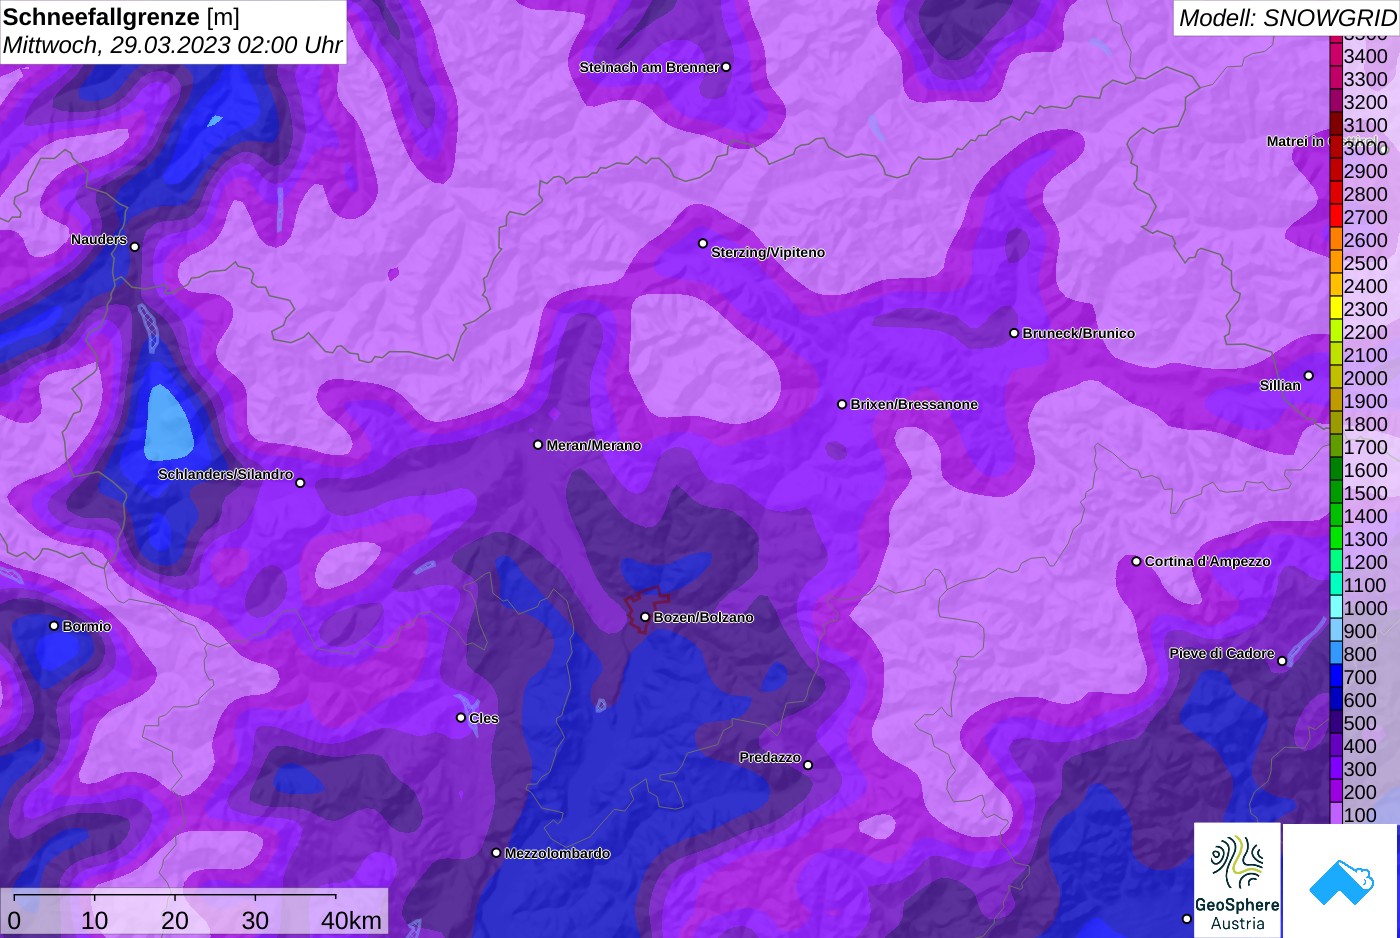Pick the red legend swatch beside 2700
The image size is (1400, 938).
(x=1336, y=216)
